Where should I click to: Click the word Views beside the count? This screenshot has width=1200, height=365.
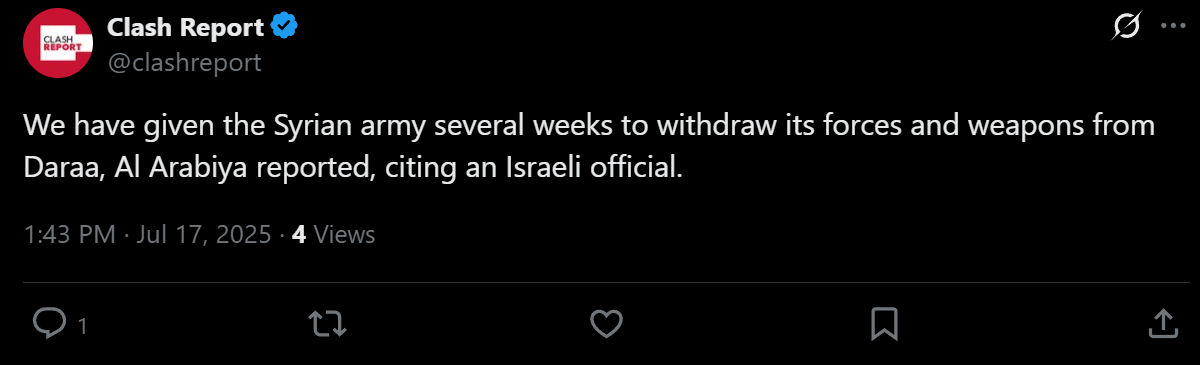pos(344,235)
